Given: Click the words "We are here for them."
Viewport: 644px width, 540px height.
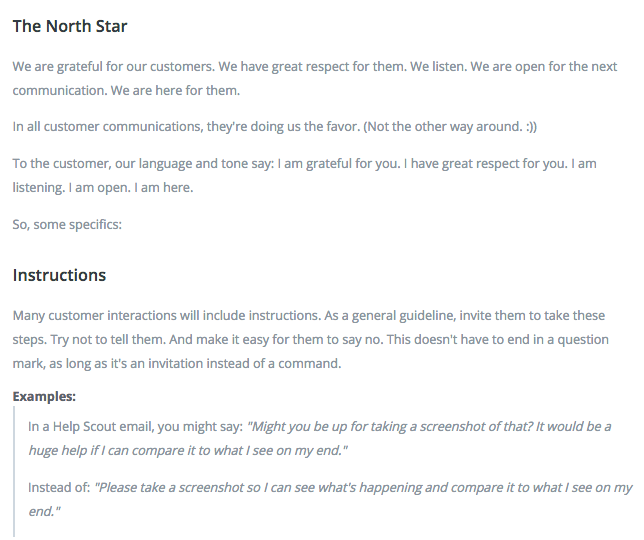Looking at the screenshot, I should pos(175,90).
